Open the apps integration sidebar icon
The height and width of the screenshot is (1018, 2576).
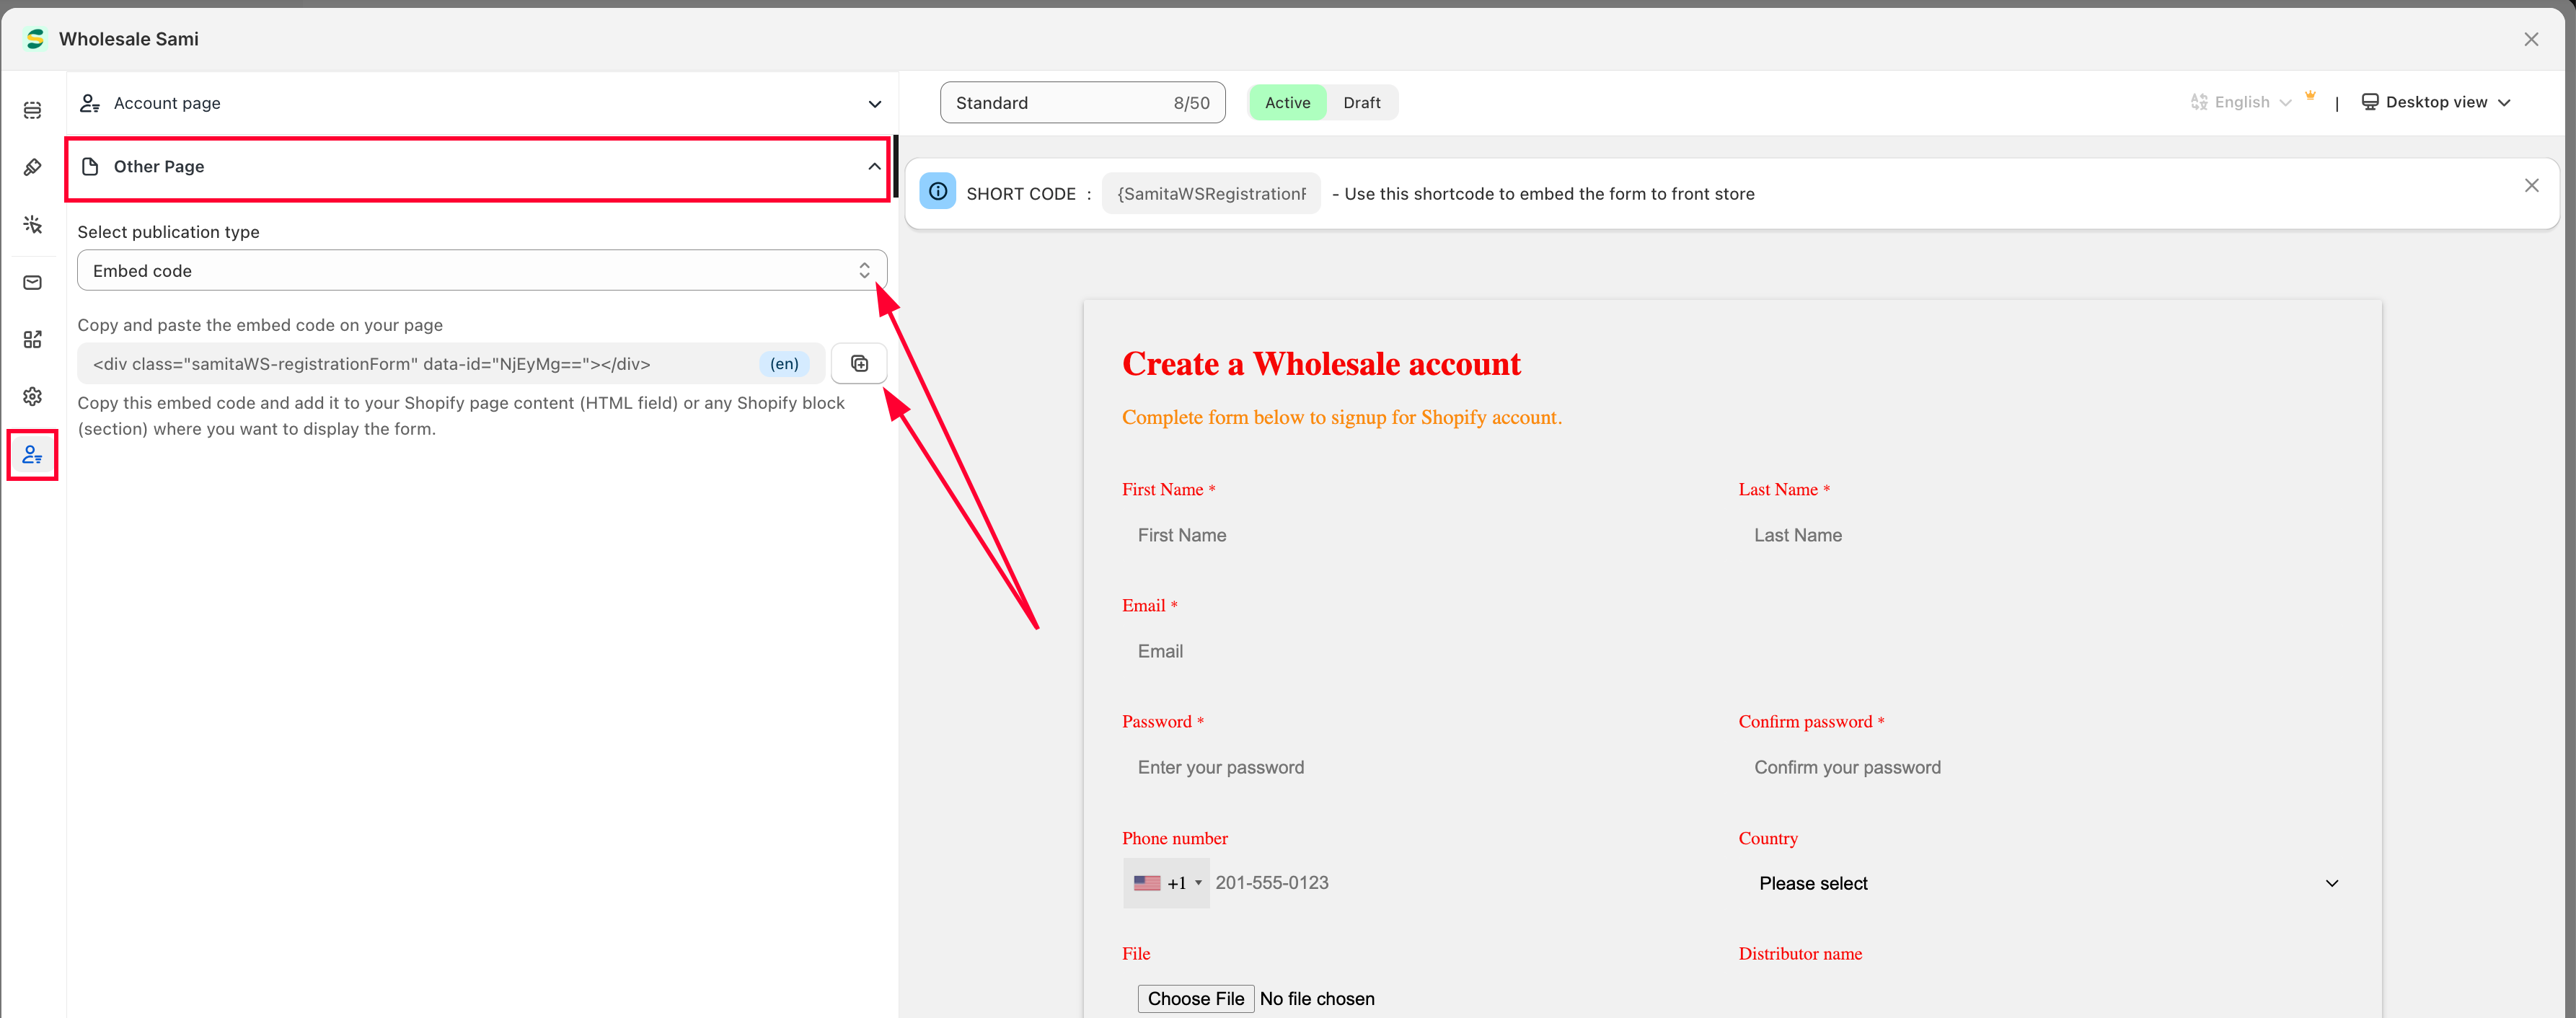tap(32, 340)
